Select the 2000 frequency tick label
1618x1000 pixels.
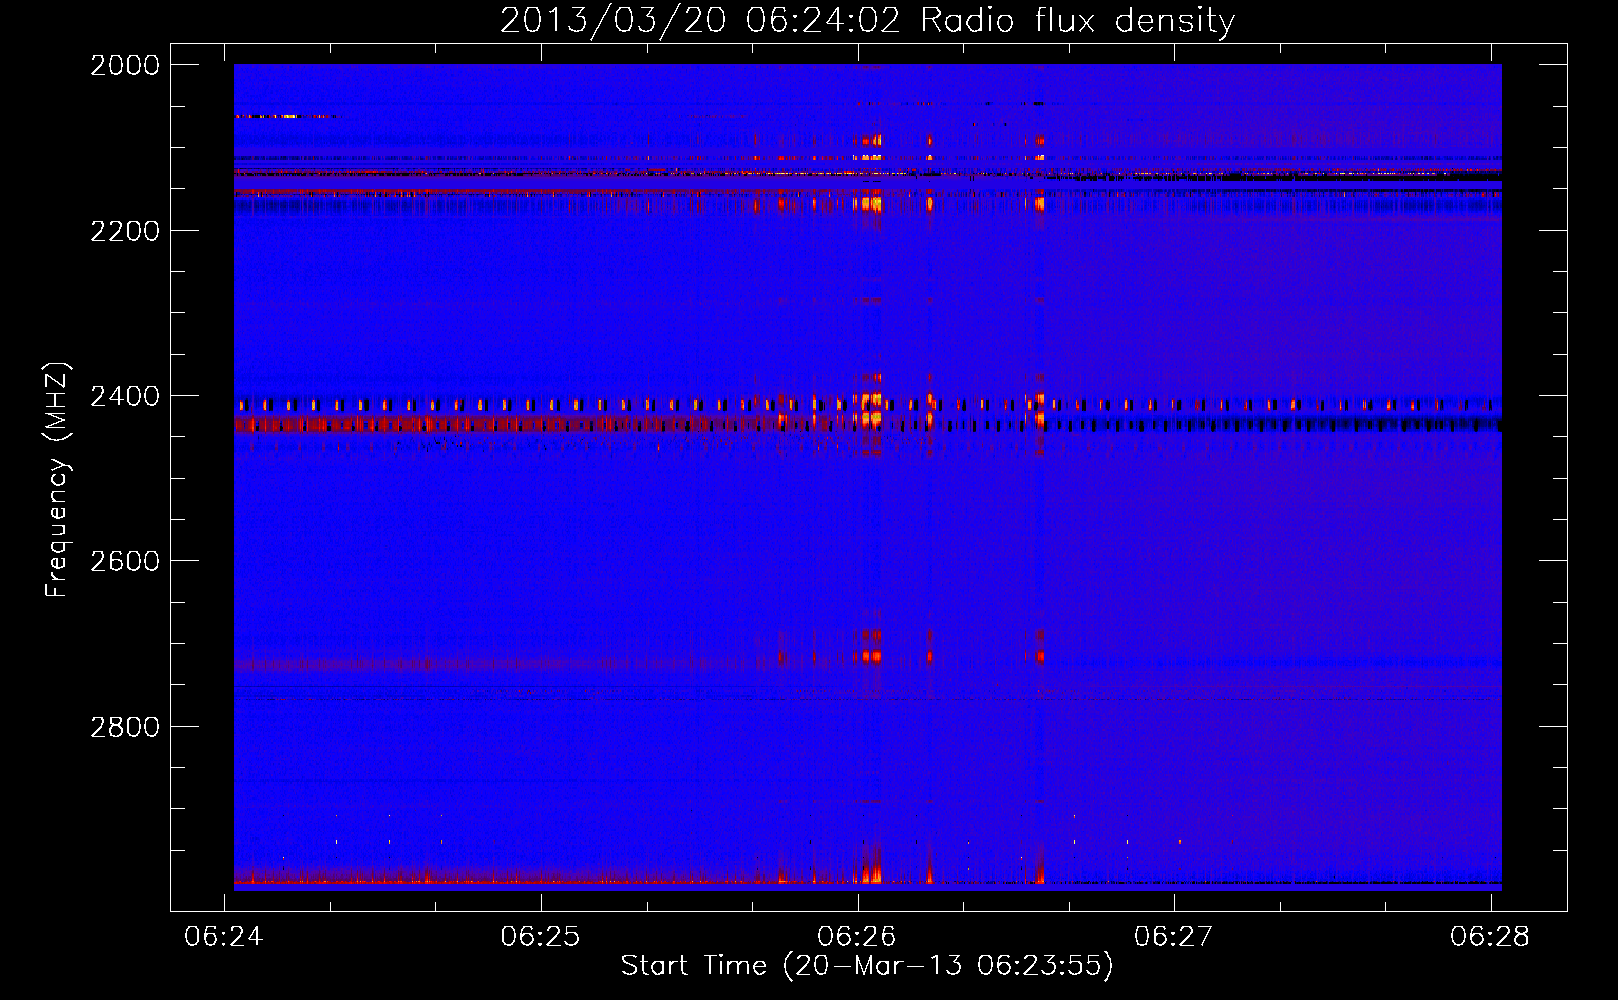[125, 65]
